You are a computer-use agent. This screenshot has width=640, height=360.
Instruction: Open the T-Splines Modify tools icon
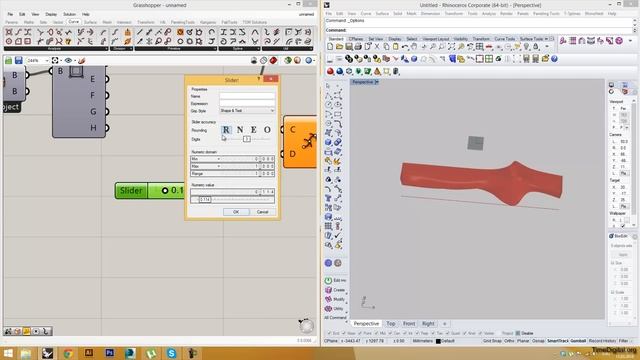click(328, 299)
